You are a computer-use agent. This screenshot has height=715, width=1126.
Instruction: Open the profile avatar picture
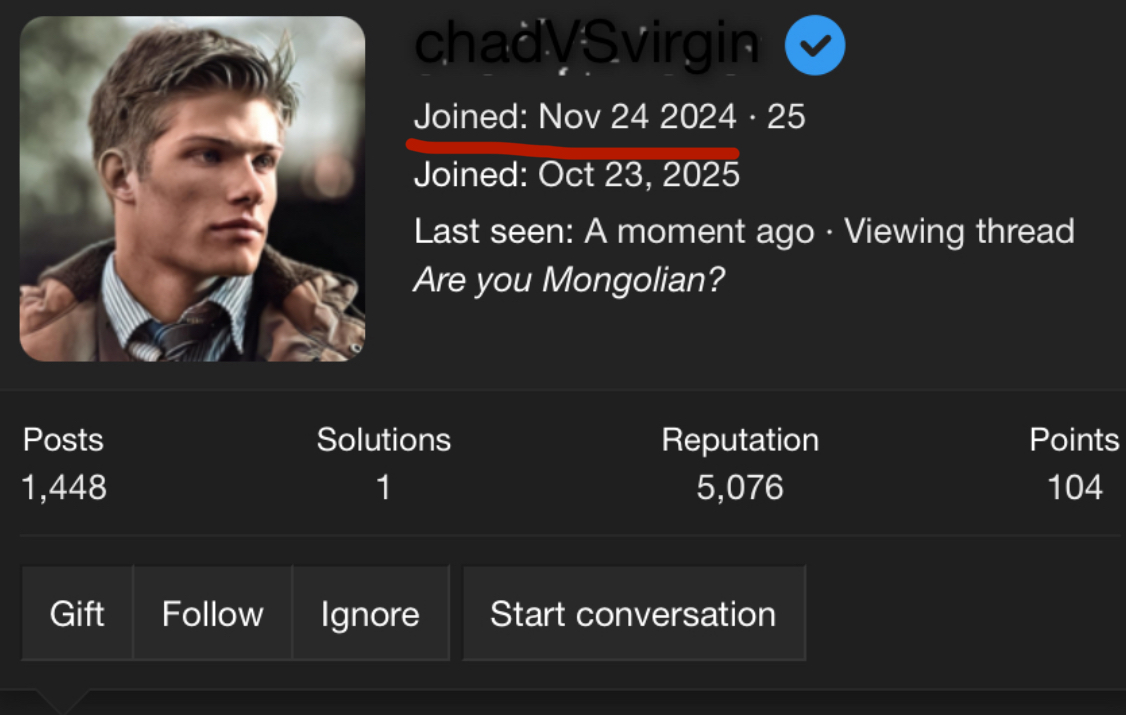(192, 188)
